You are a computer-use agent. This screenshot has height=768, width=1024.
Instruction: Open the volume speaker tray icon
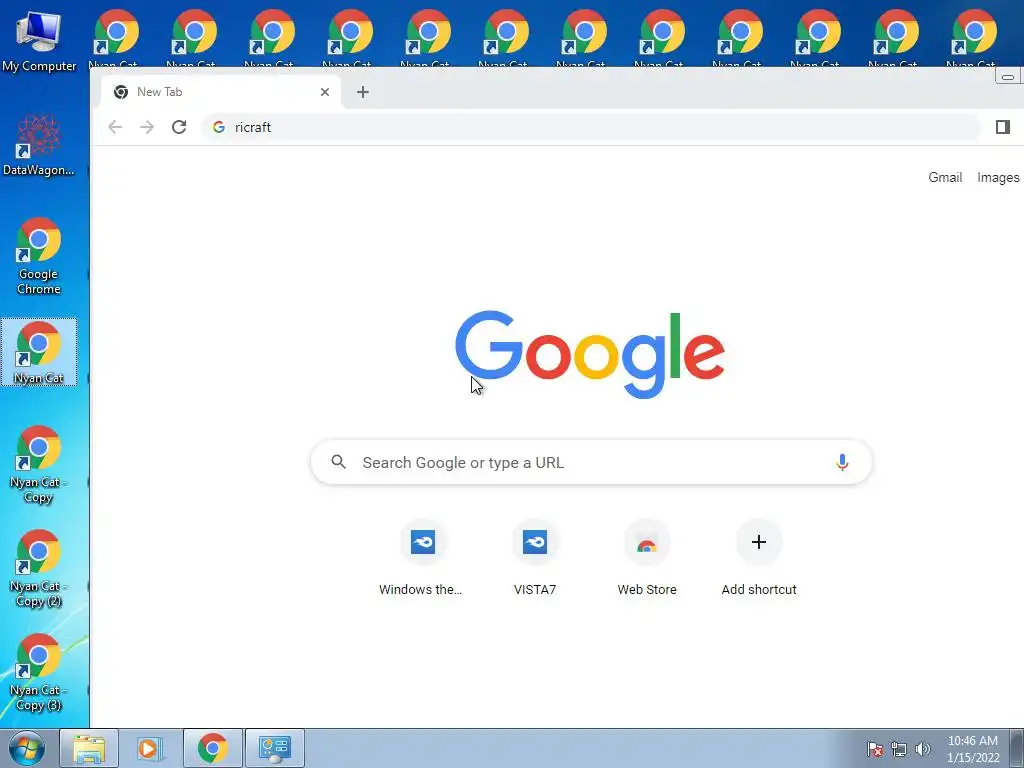tap(923, 749)
